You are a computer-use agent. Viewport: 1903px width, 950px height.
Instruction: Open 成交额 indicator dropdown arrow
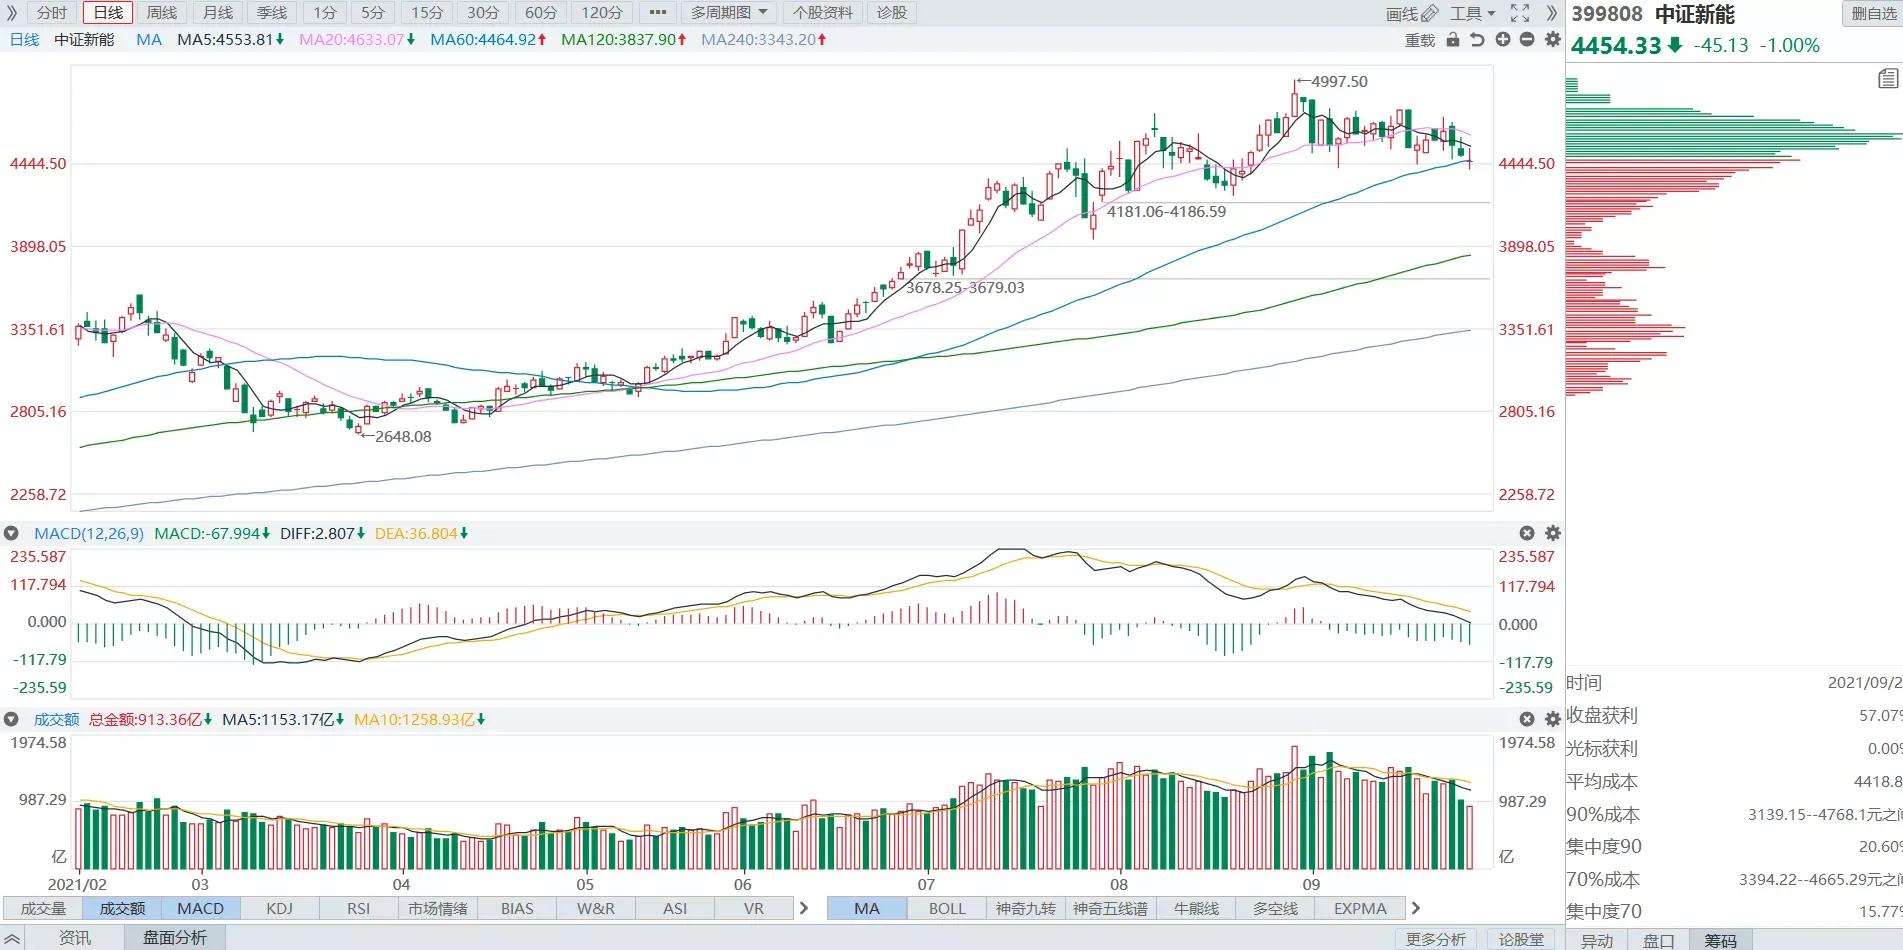pyautogui.click(x=11, y=719)
